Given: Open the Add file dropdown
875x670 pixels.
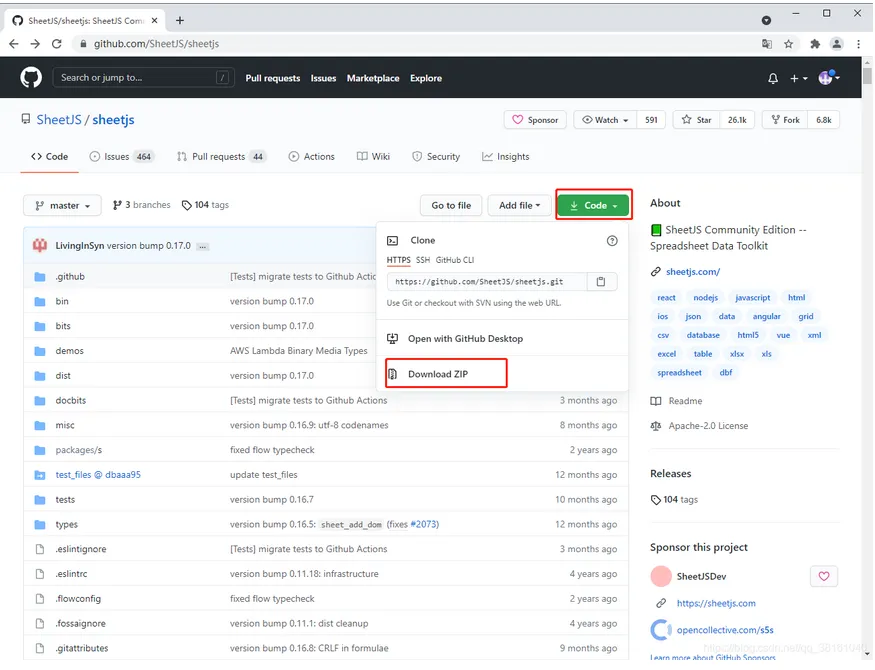Looking at the screenshot, I should click(x=520, y=205).
